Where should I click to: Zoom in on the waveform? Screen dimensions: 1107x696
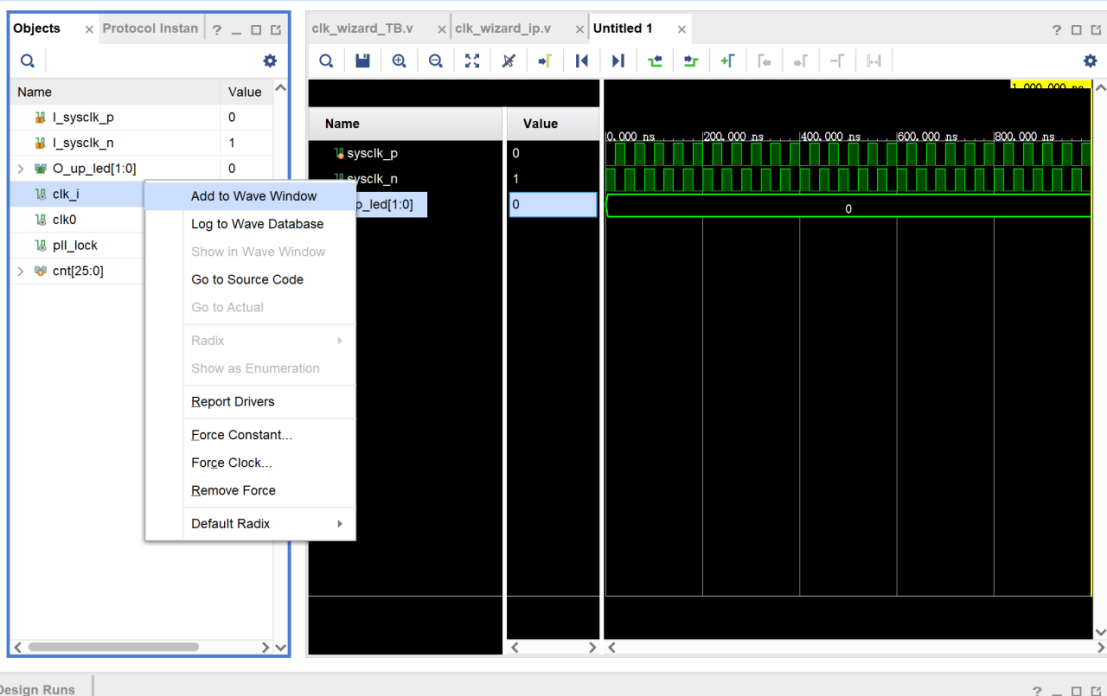(399, 61)
